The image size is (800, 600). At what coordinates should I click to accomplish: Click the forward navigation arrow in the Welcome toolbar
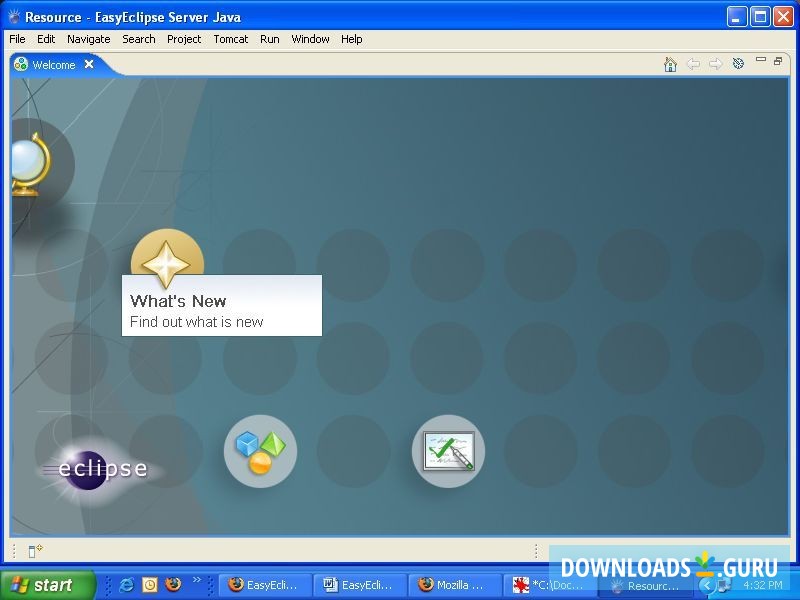[x=716, y=64]
